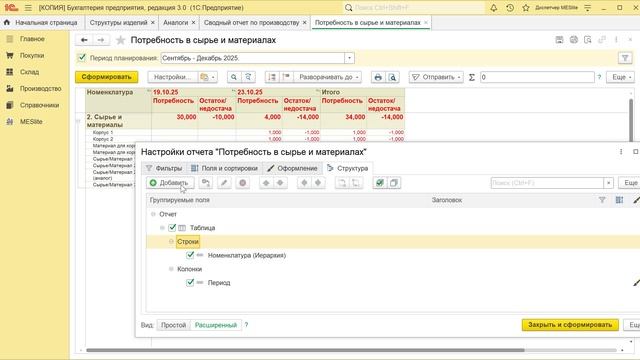Image resolution: width=640 pixels, height=360 pixels.
Task: Open Структуры изделий tab
Action: 118,23
